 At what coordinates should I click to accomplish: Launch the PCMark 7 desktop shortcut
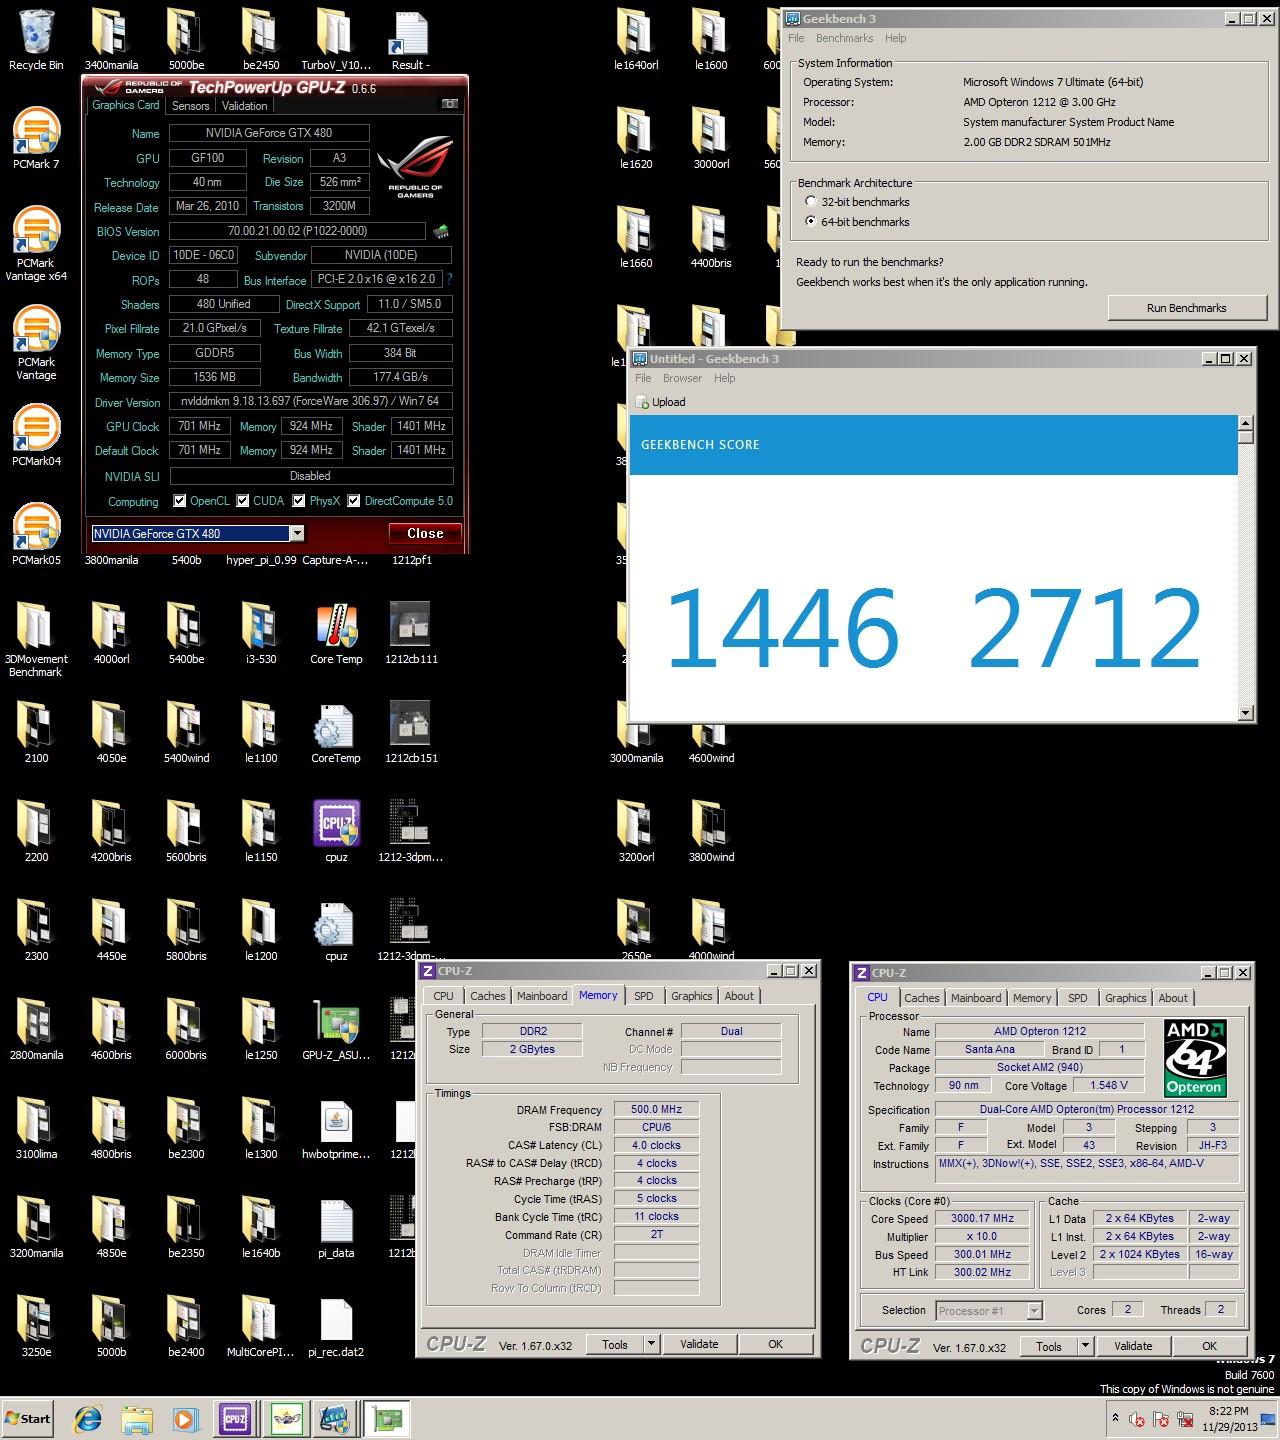(36, 138)
